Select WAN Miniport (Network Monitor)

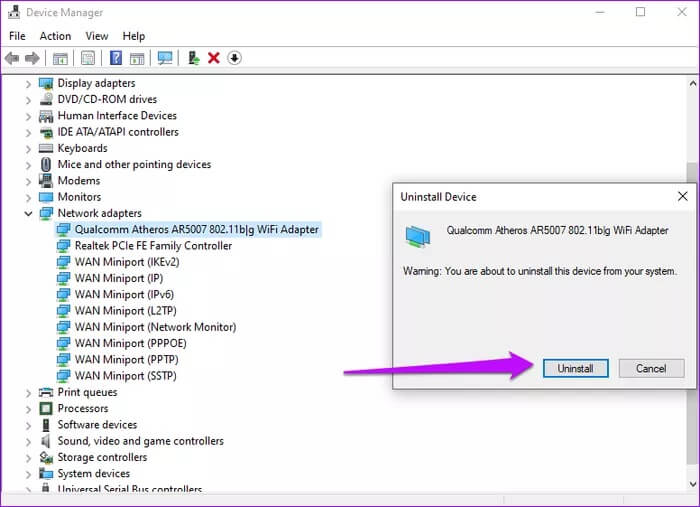[x=155, y=327]
